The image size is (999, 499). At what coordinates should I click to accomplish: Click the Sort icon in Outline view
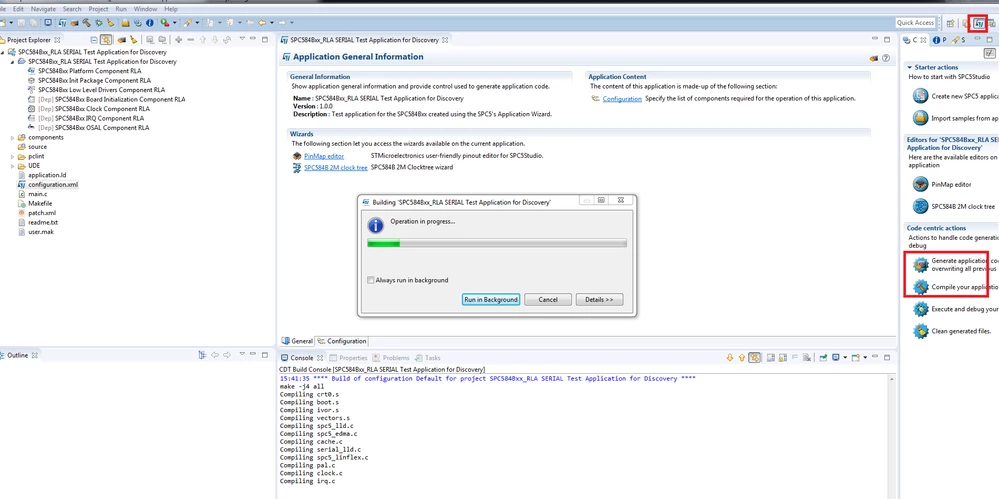coord(203,355)
